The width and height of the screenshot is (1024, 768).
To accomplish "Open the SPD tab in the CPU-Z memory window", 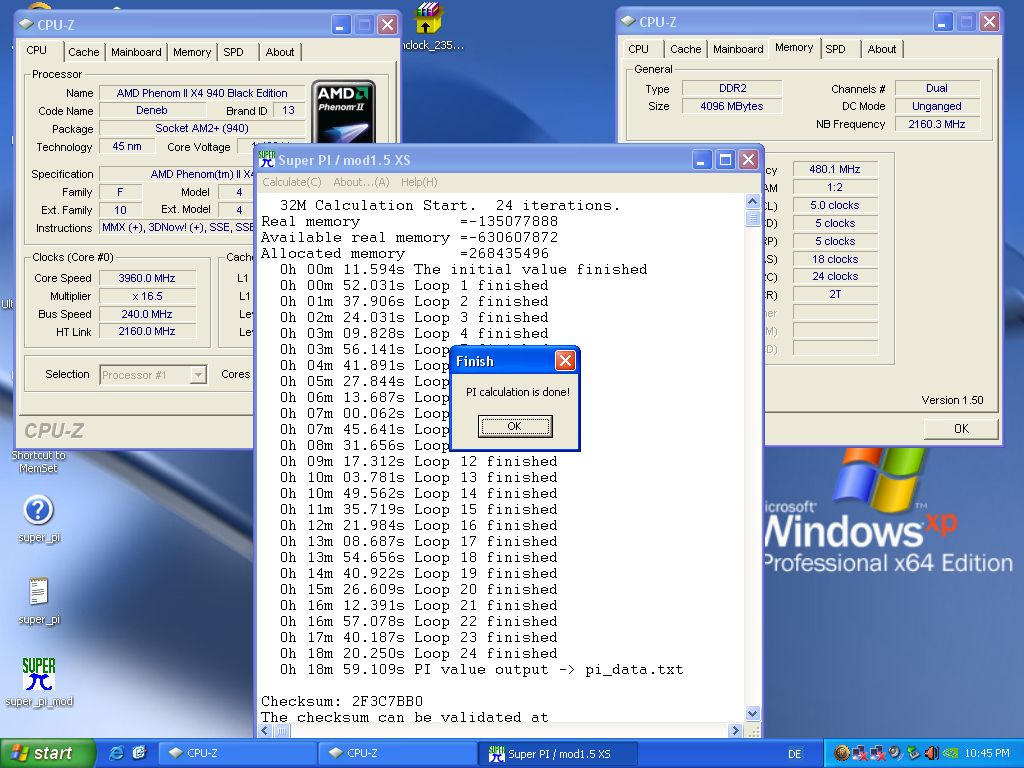I will pos(835,49).
